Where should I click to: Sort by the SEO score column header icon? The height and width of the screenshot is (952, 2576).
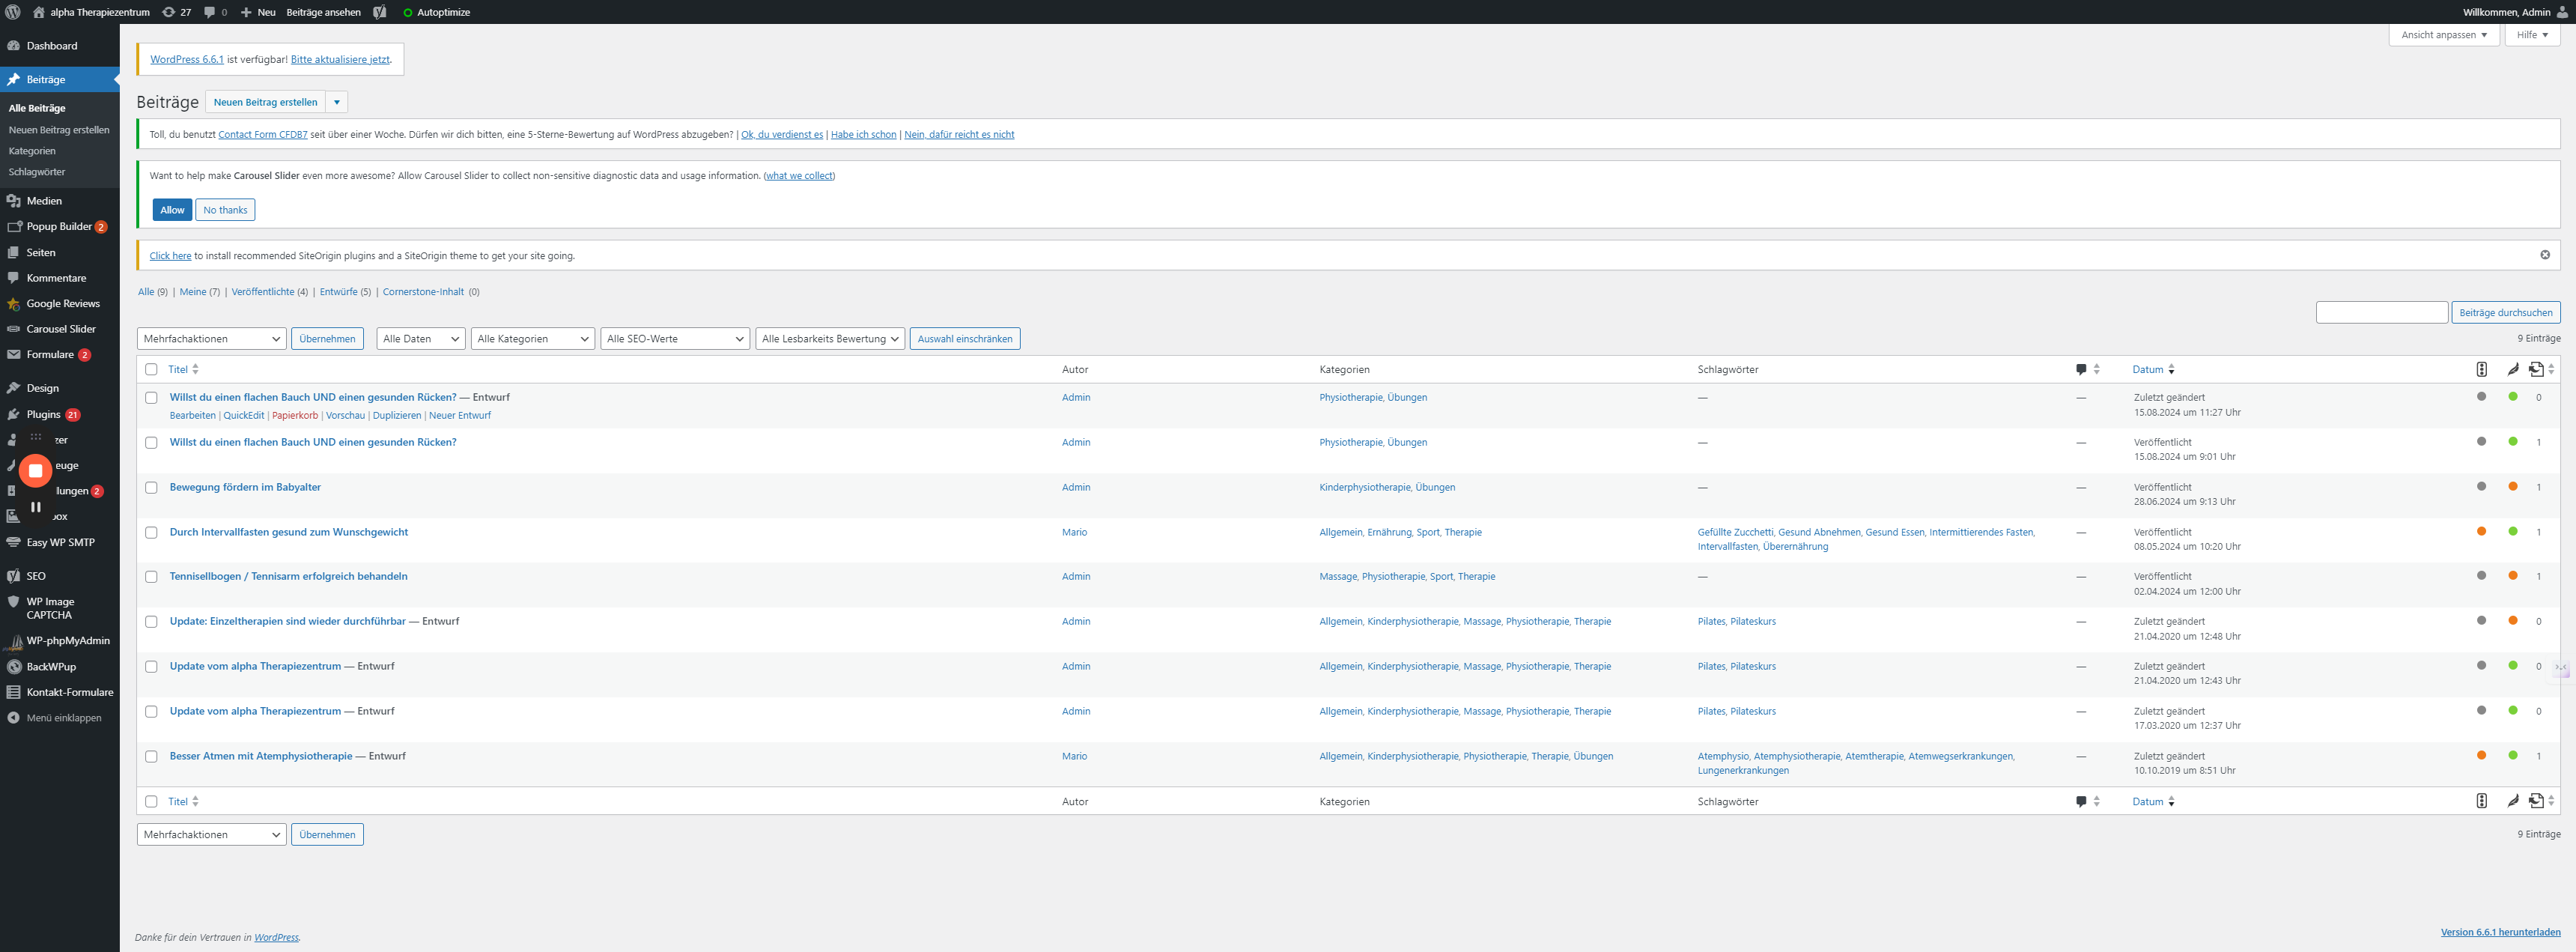2481,369
